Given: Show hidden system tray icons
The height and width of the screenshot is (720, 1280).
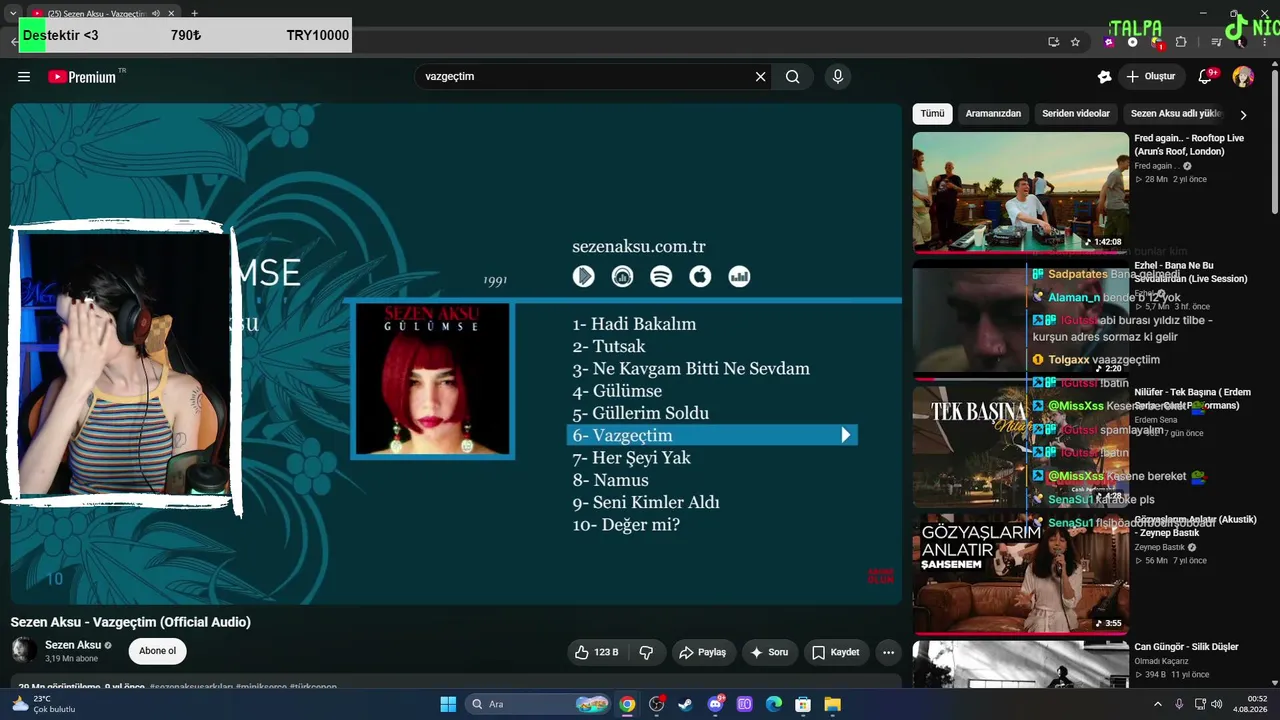Looking at the screenshot, I should [x=1158, y=704].
